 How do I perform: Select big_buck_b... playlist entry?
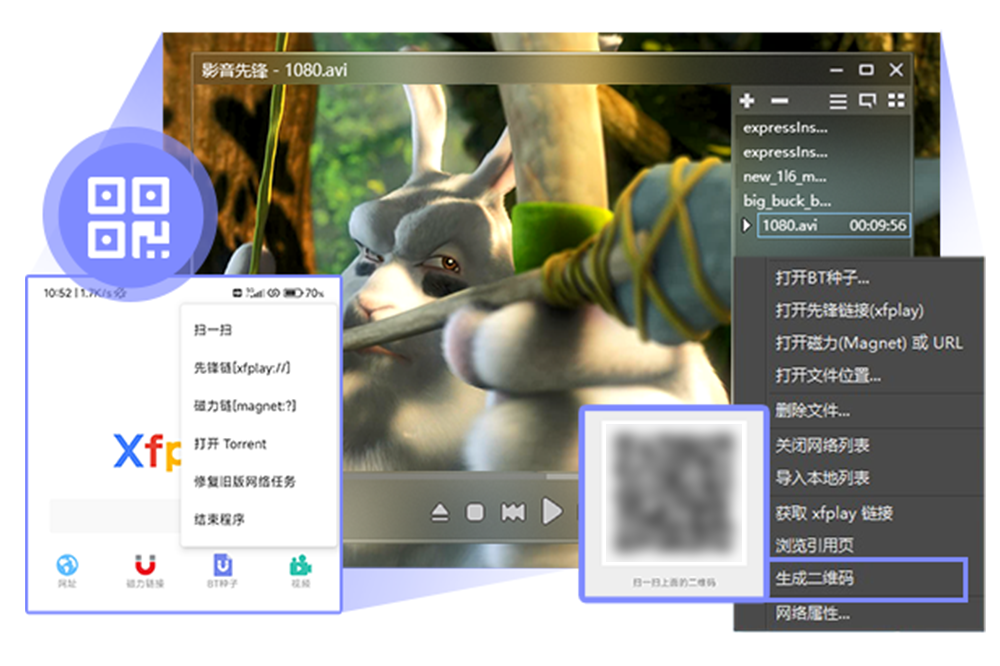pyautogui.click(x=787, y=201)
